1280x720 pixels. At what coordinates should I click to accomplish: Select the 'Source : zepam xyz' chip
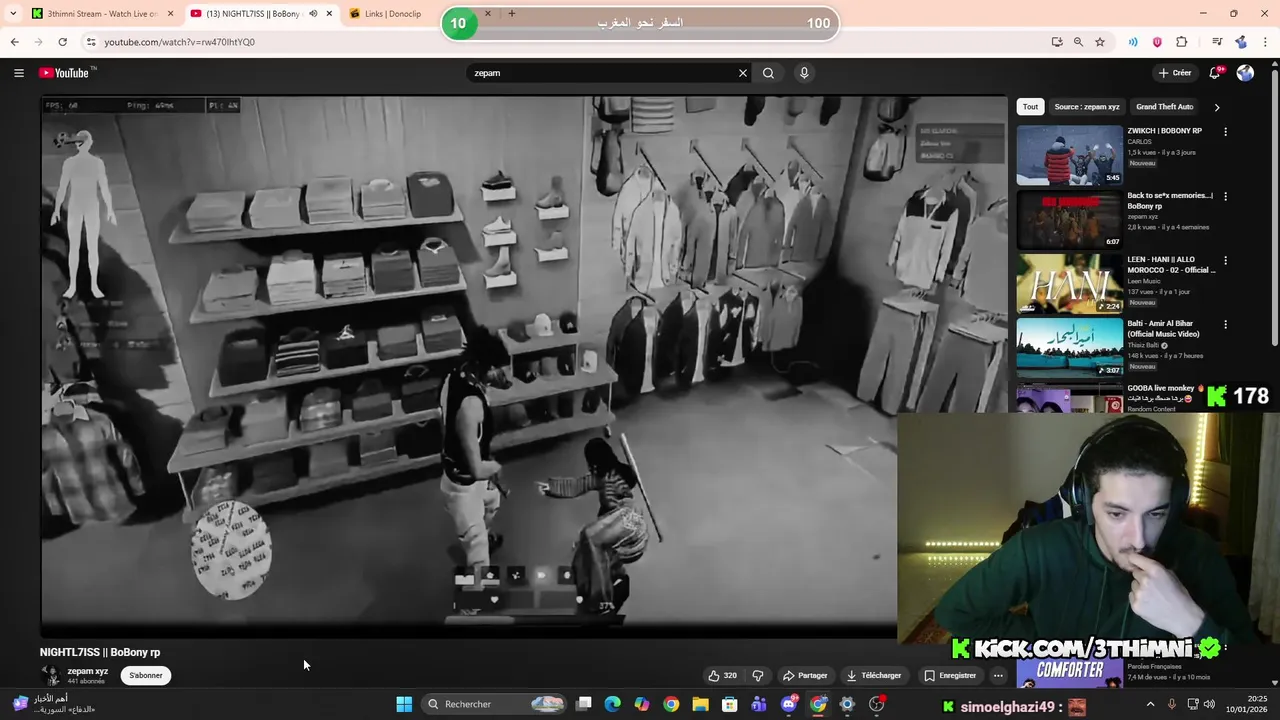1087,107
